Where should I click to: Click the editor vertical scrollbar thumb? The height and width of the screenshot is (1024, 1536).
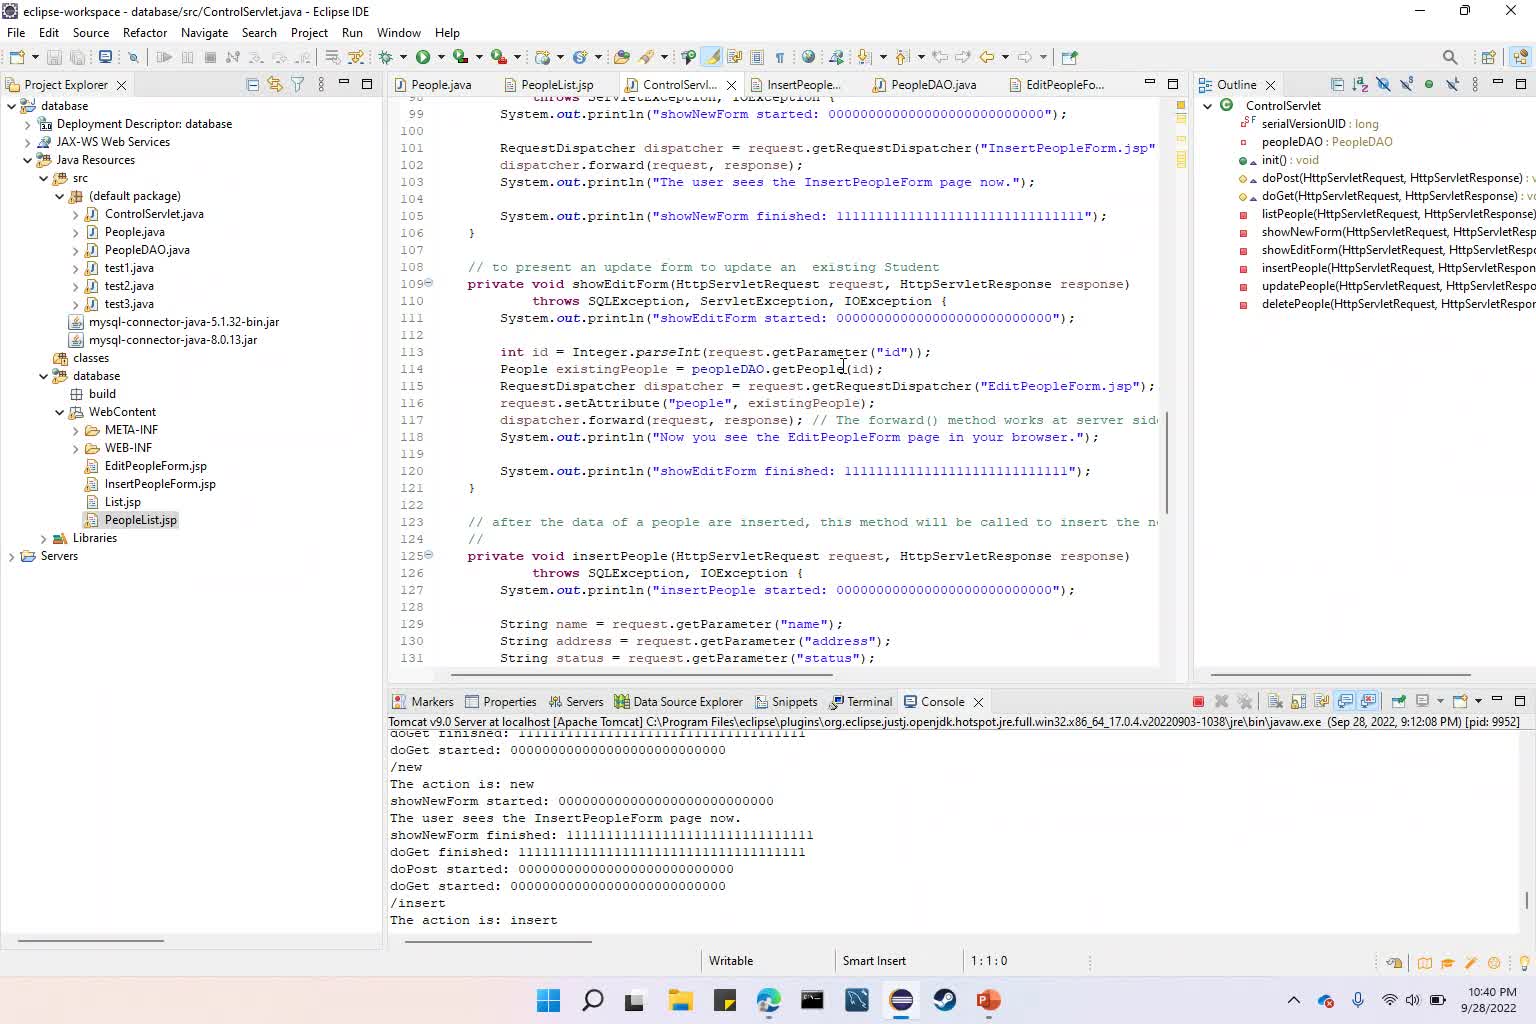(1166, 463)
